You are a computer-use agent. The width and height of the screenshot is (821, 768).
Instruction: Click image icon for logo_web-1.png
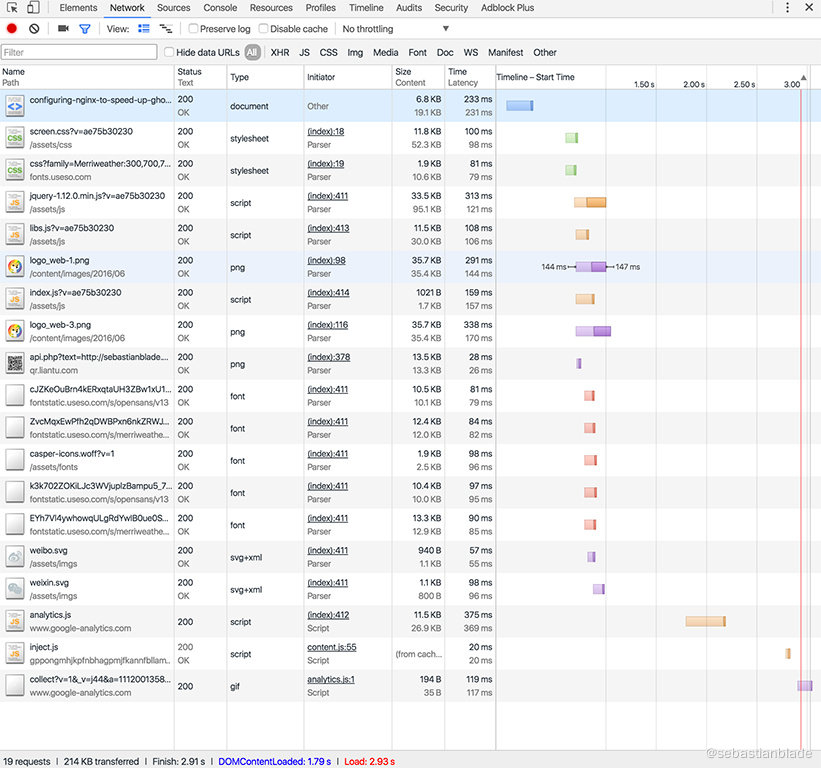tap(15, 267)
